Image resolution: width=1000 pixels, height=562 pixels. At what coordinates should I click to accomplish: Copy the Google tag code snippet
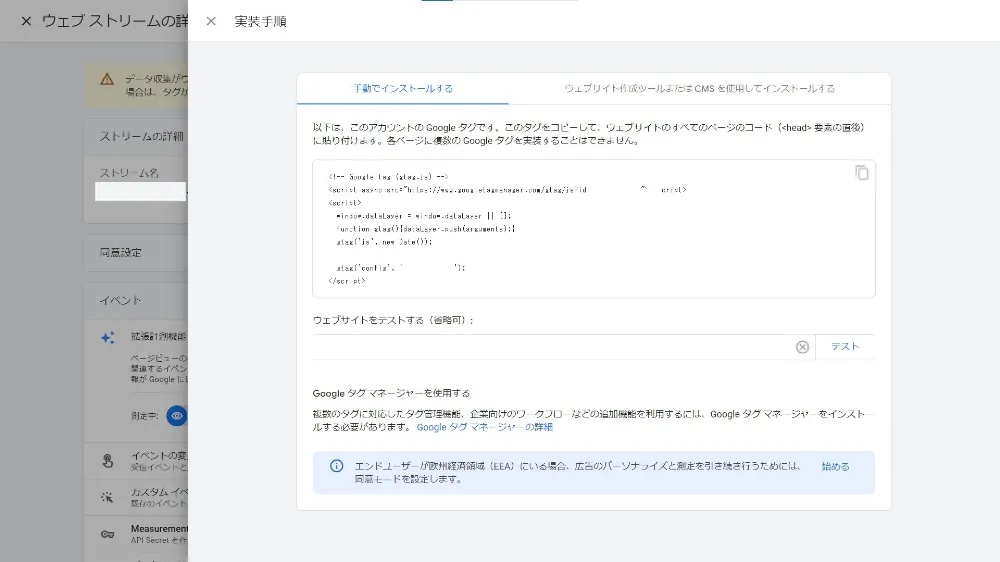862,173
